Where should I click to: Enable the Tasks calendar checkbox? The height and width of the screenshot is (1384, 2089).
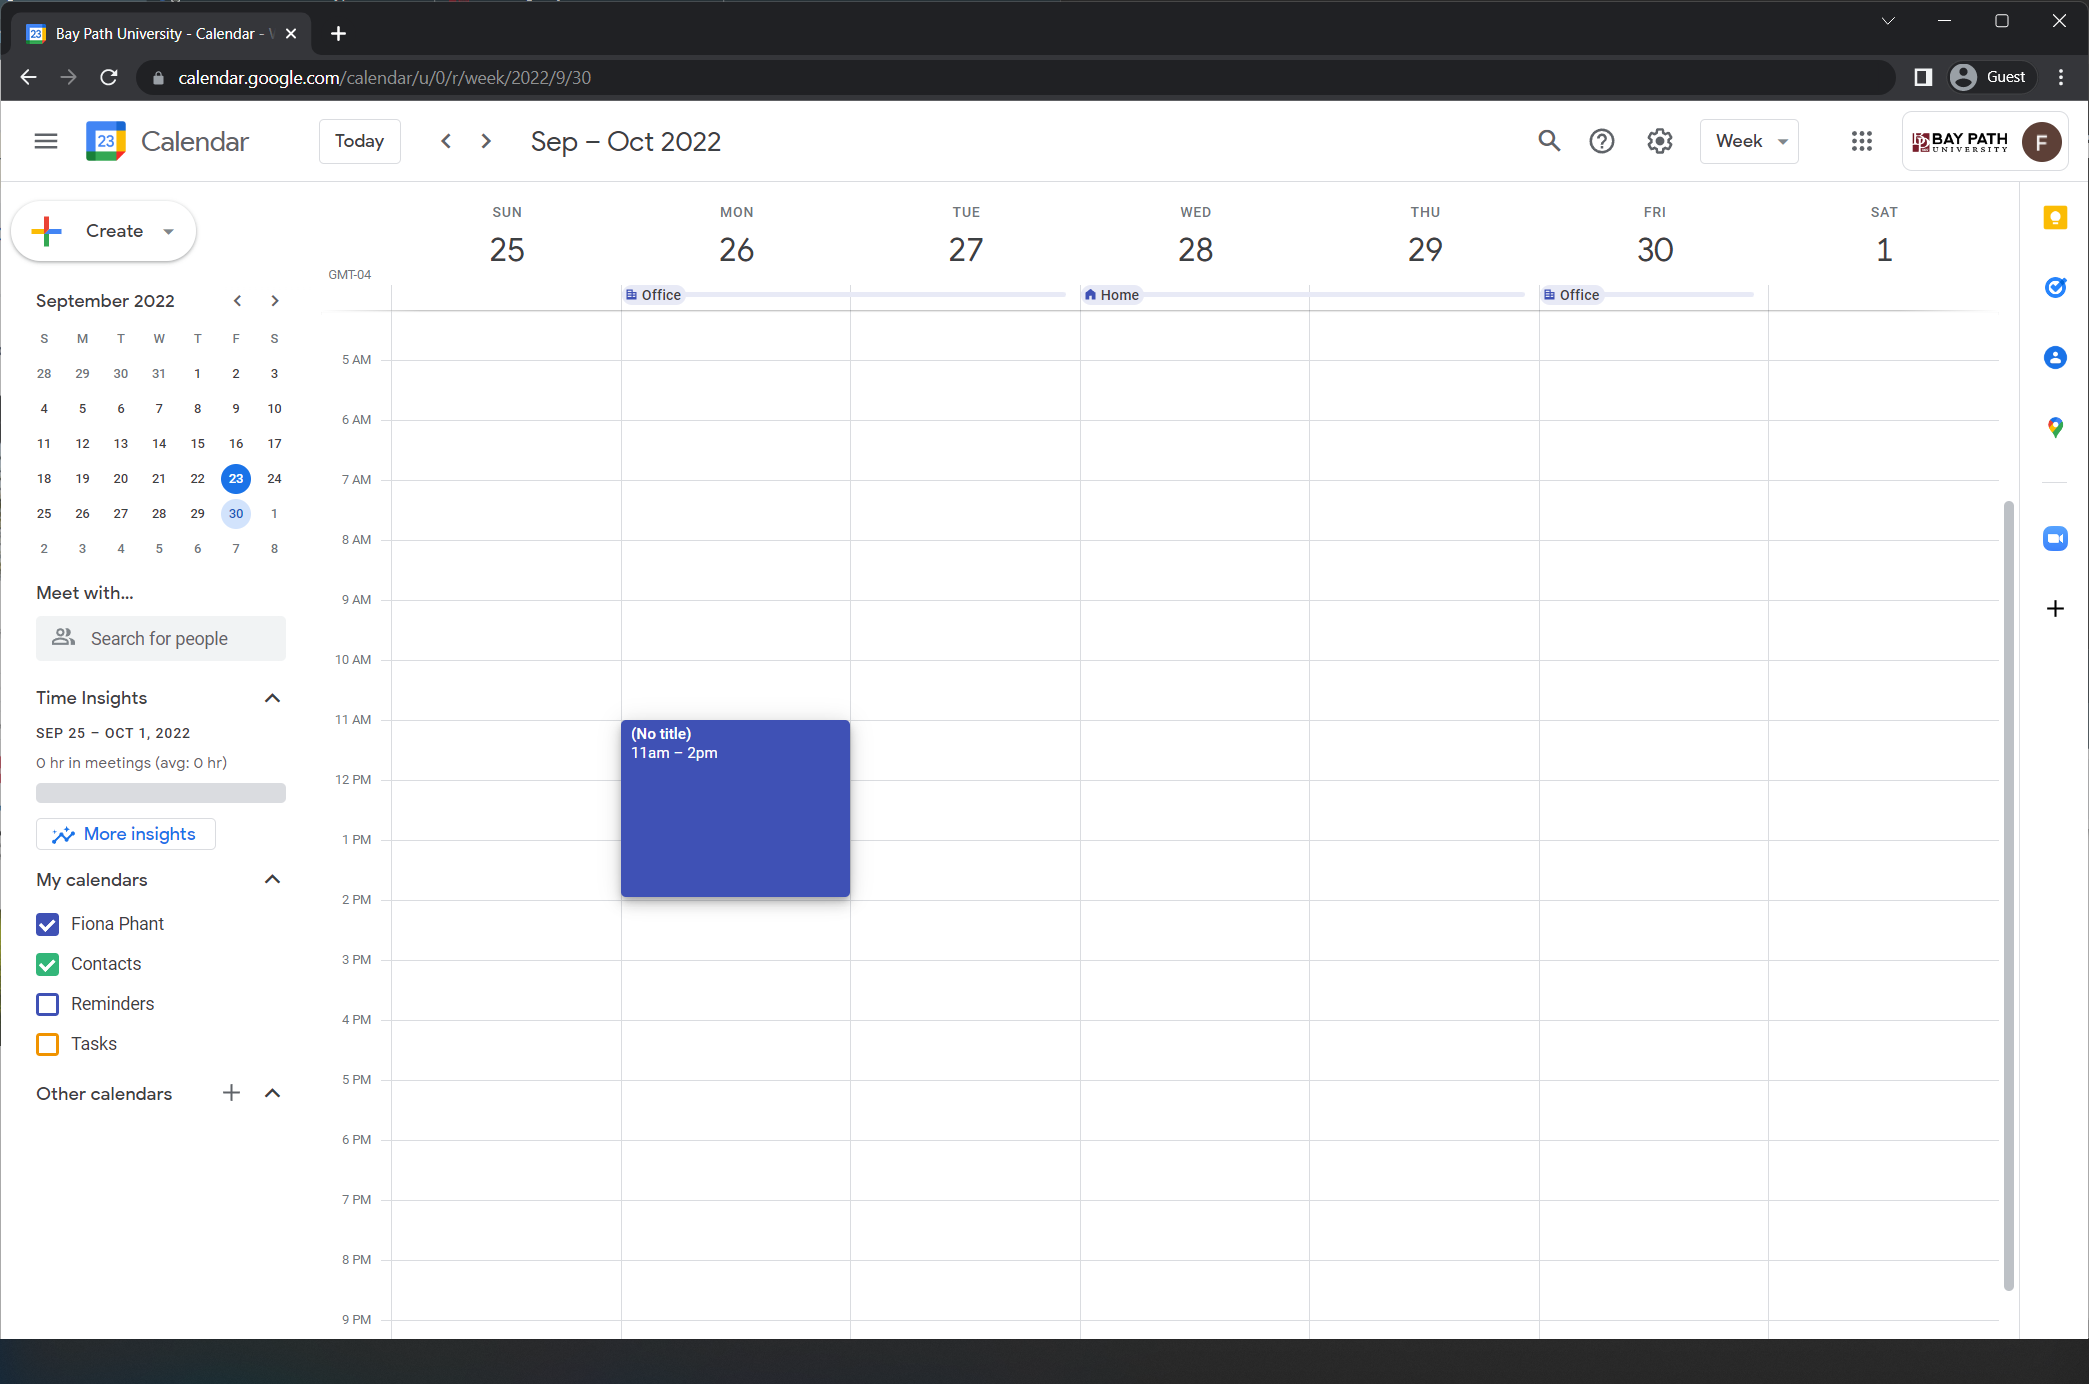(x=48, y=1044)
